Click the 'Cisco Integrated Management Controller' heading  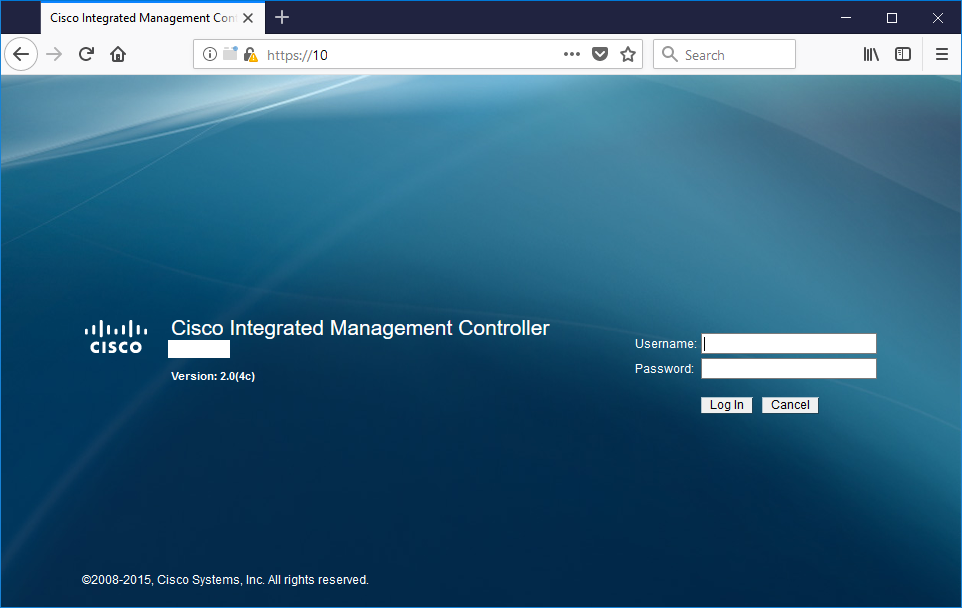point(360,328)
